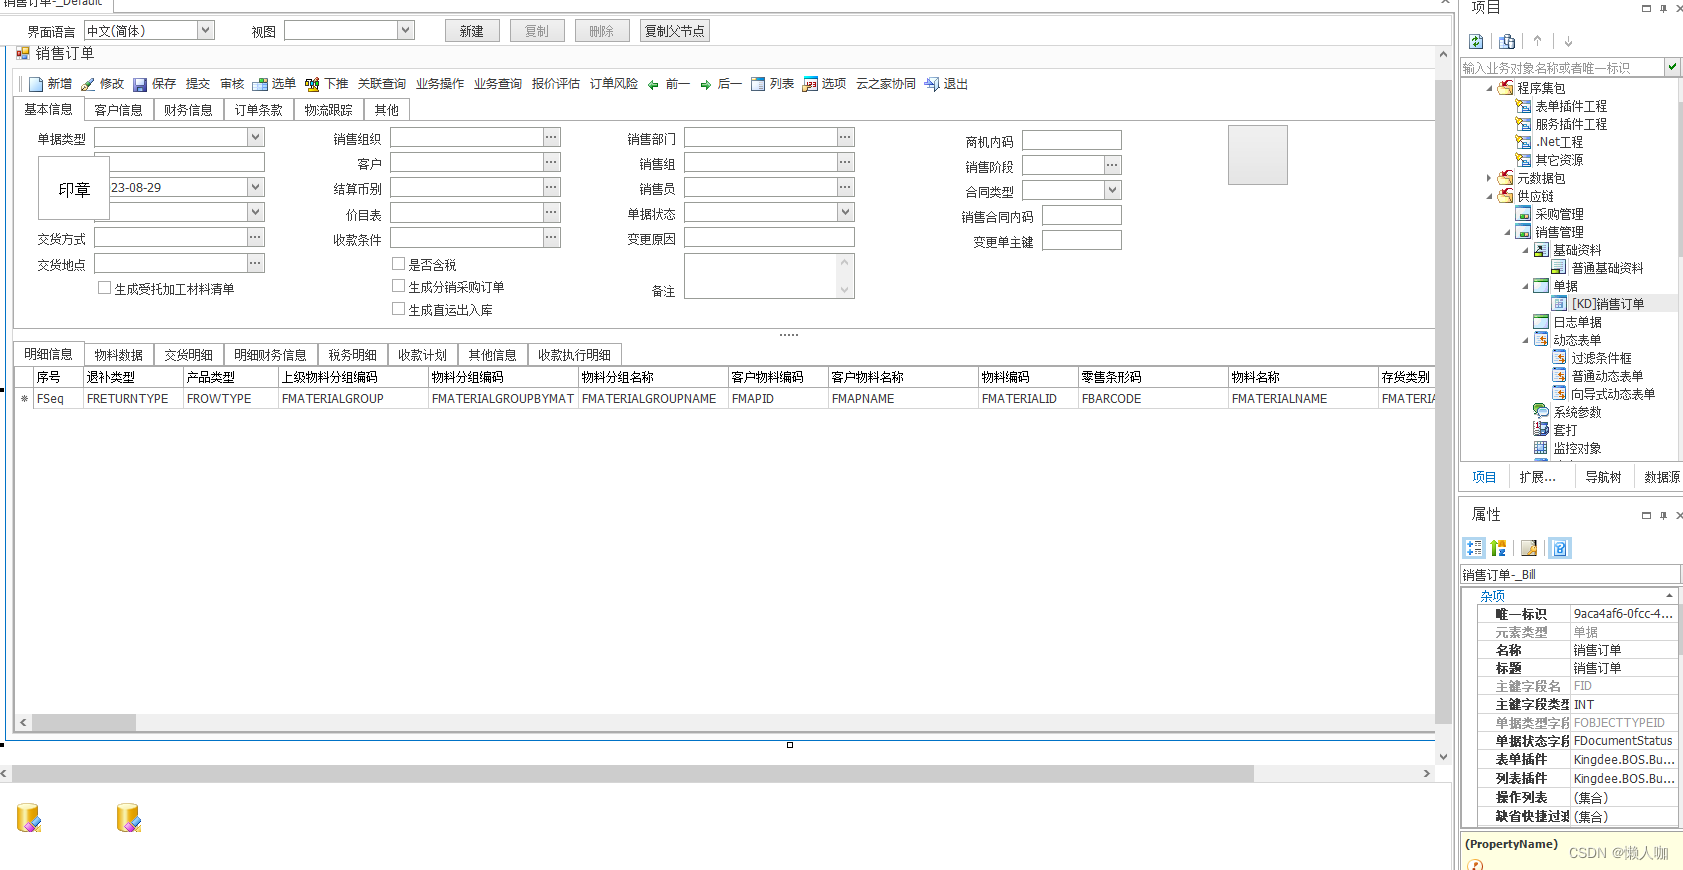Click the 备注 text area
The image size is (1683, 870).
click(x=769, y=276)
